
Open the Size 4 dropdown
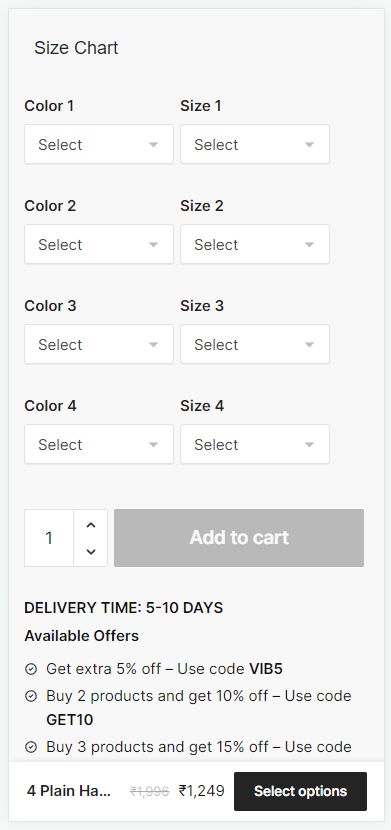click(x=255, y=444)
